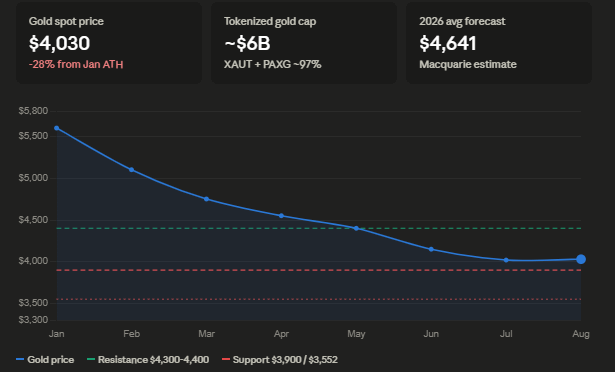This screenshot has height=372, width=615.
Task: Toggle the Resistance $4,300-4,400 legend entry
Action: coord(148,359)
